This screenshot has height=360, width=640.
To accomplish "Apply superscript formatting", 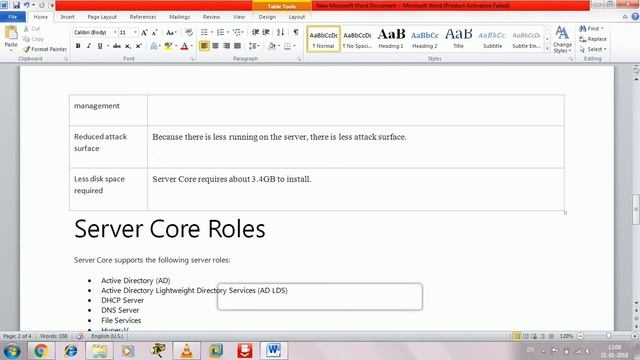I will (x=139, y=46).
